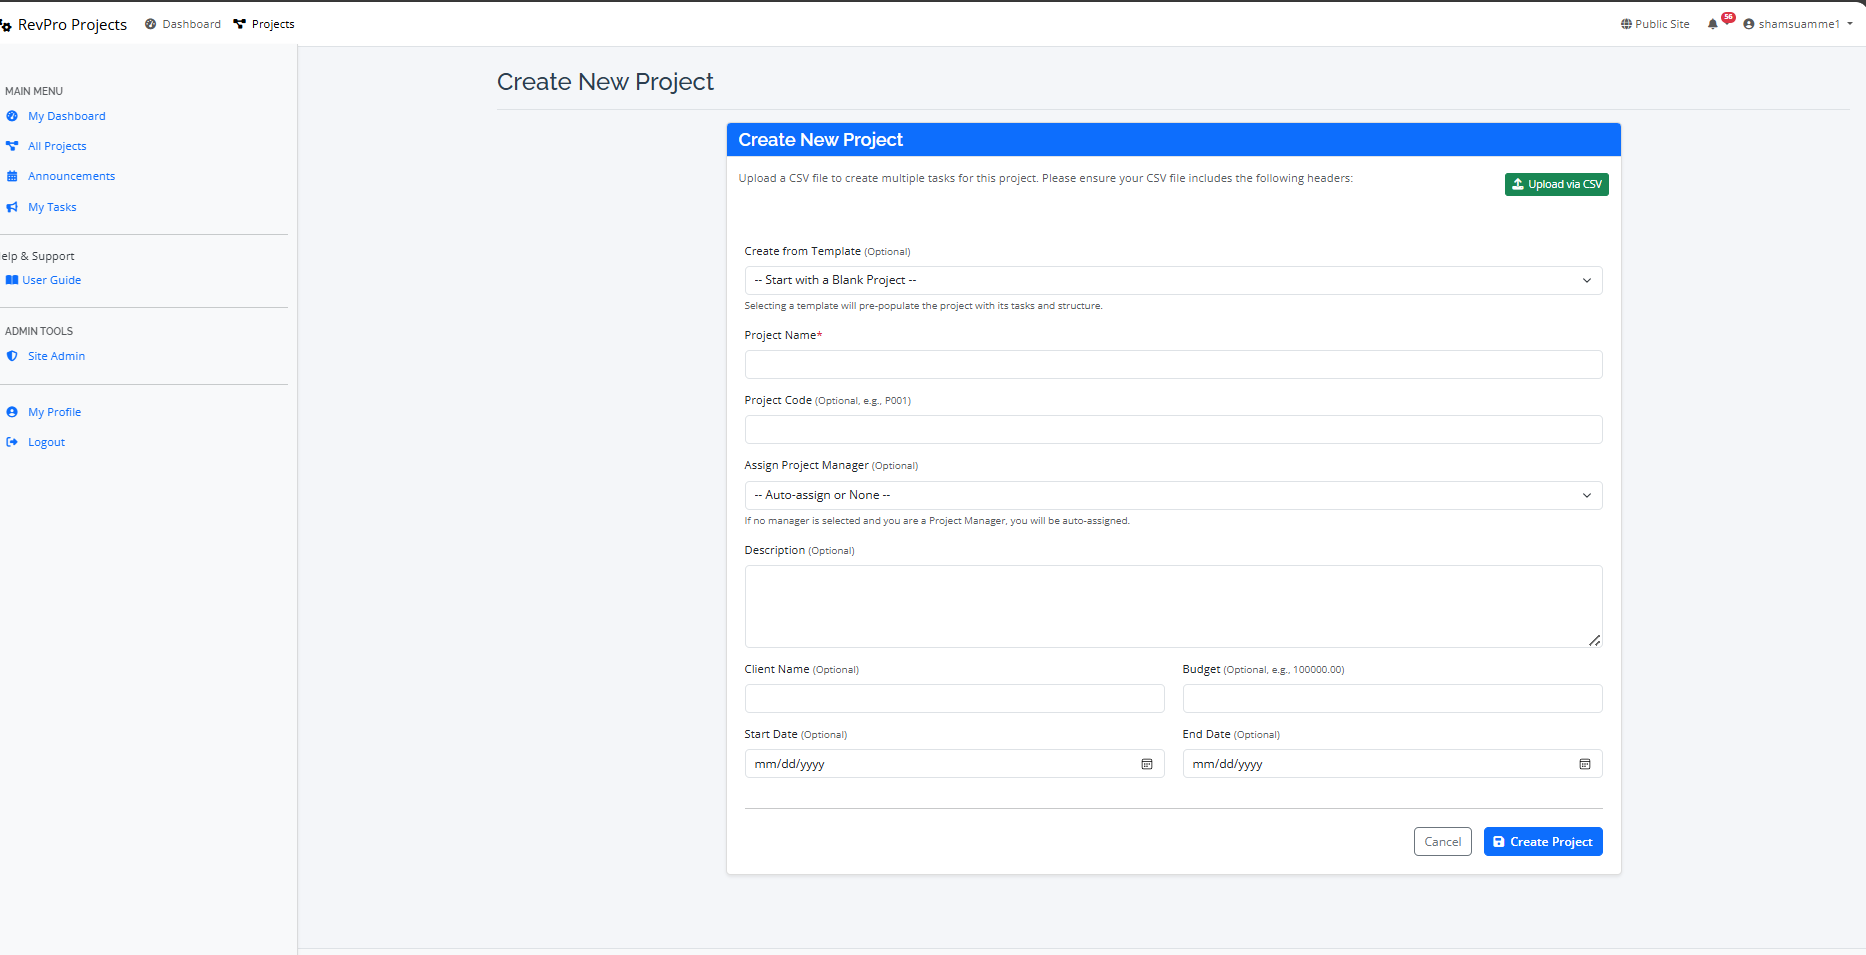Click into the Project Name field
1866x955 pixels.
coord(1172,364)
